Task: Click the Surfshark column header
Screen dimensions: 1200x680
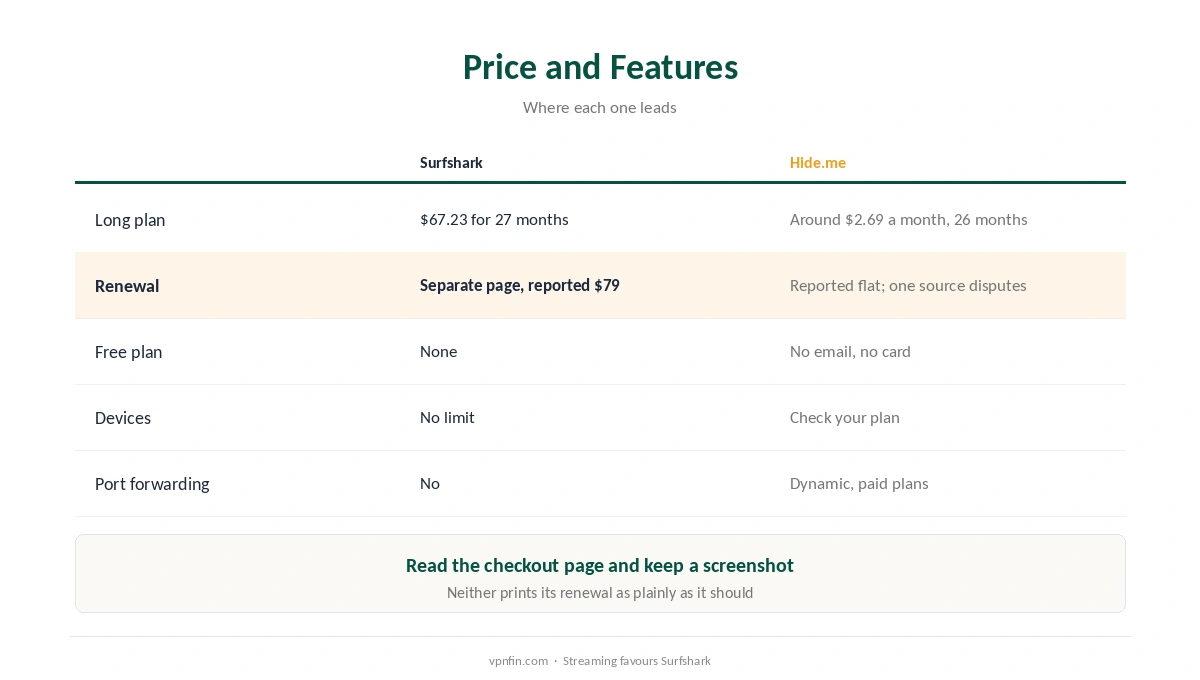Action: click(x=451, y=163)
